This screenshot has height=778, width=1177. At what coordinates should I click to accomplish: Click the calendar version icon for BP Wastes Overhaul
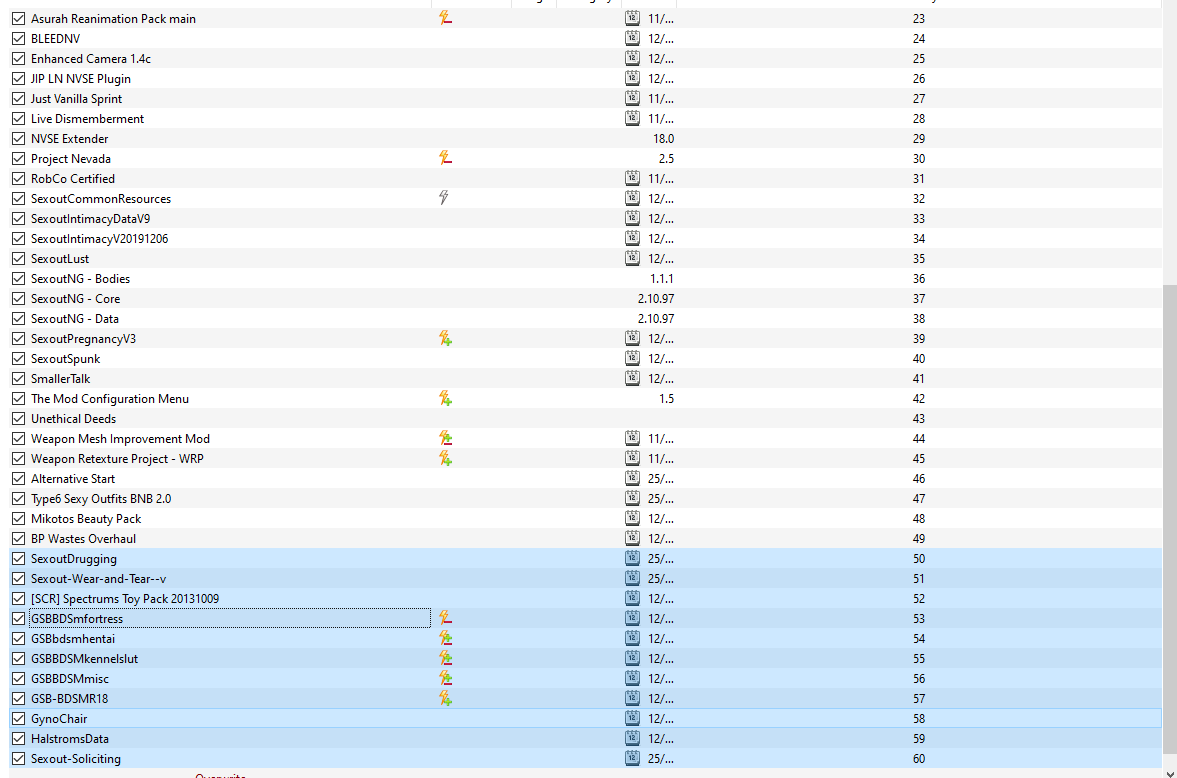(632, 538)
